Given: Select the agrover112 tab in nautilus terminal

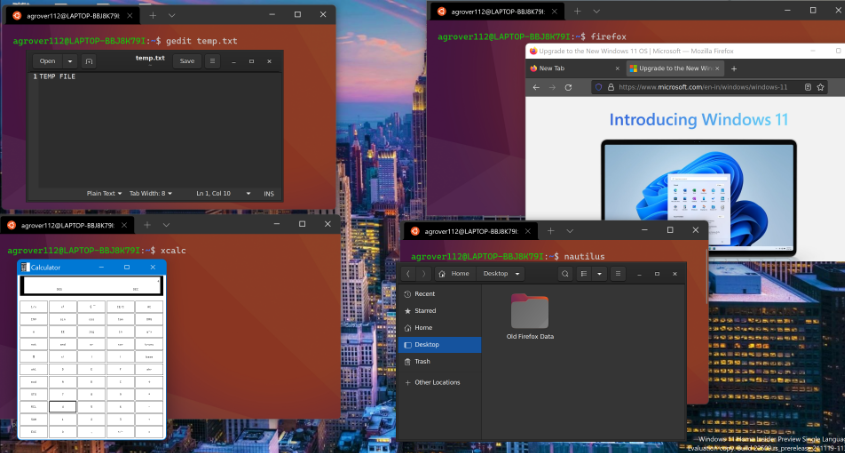Looking at the screenshot, I should pyautogui.click(x=470, y=231).
